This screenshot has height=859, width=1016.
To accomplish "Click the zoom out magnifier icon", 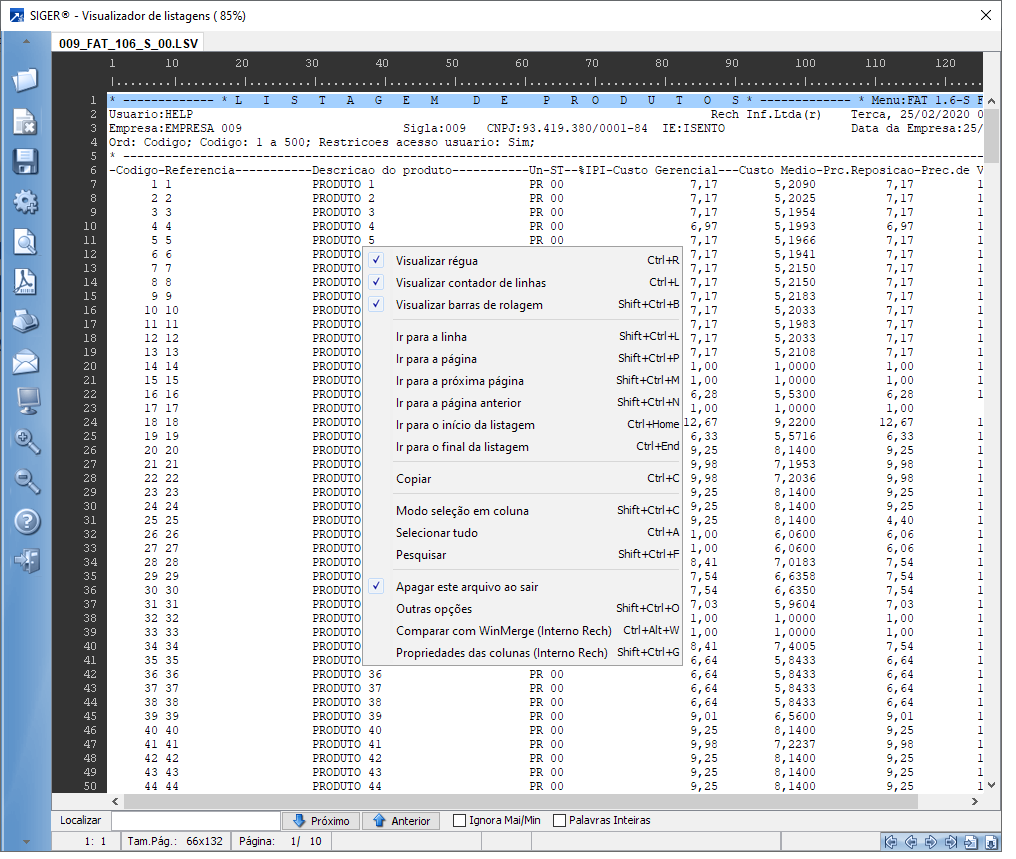I will pos(25,481).
